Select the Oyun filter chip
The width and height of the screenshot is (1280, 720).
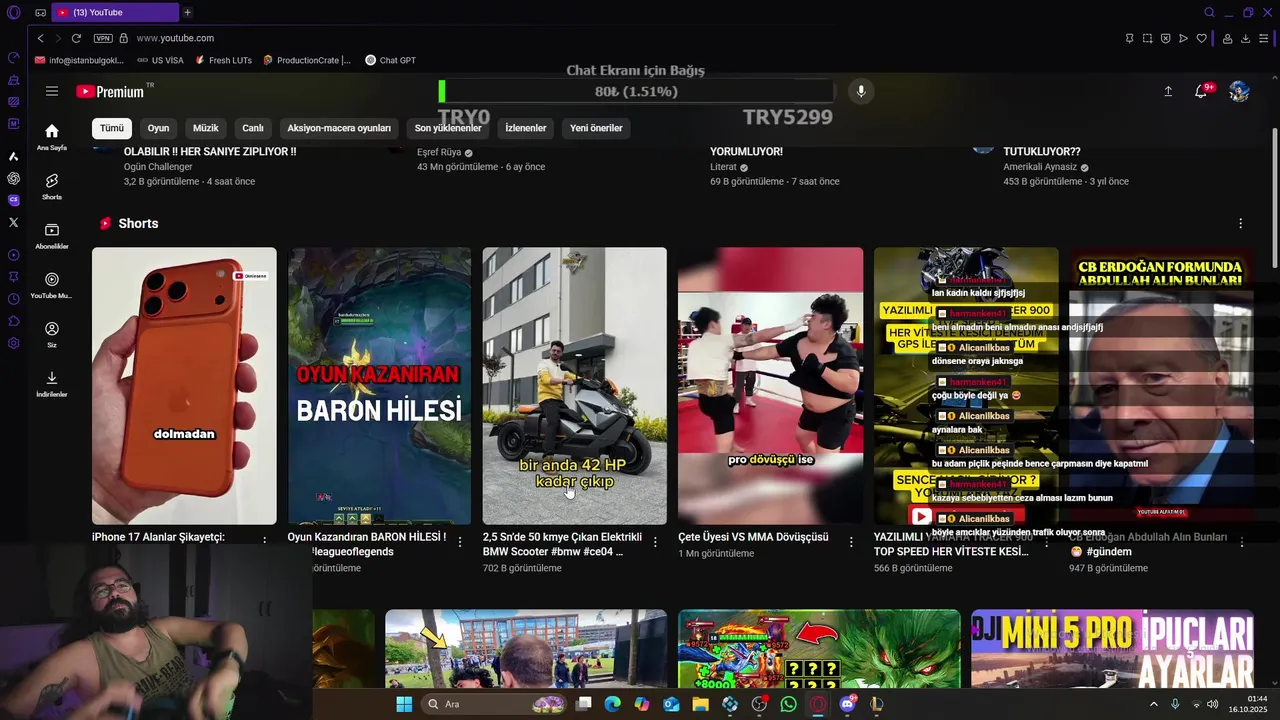click(158, 128)
